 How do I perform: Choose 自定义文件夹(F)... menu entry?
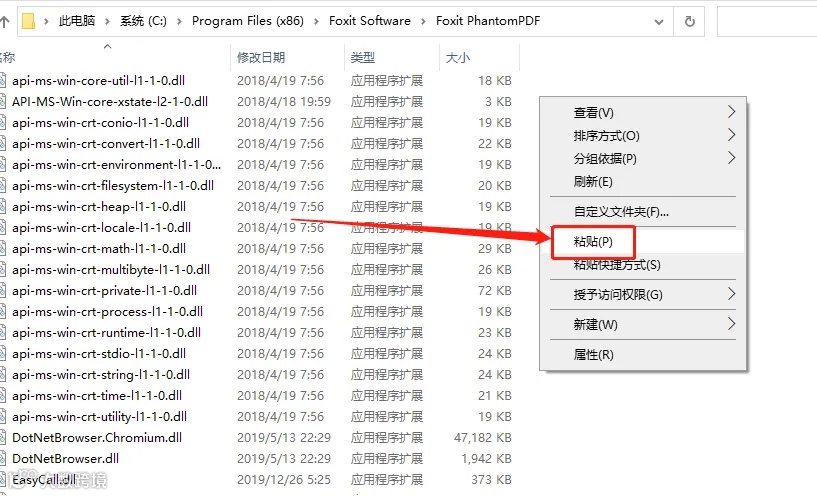643,212
